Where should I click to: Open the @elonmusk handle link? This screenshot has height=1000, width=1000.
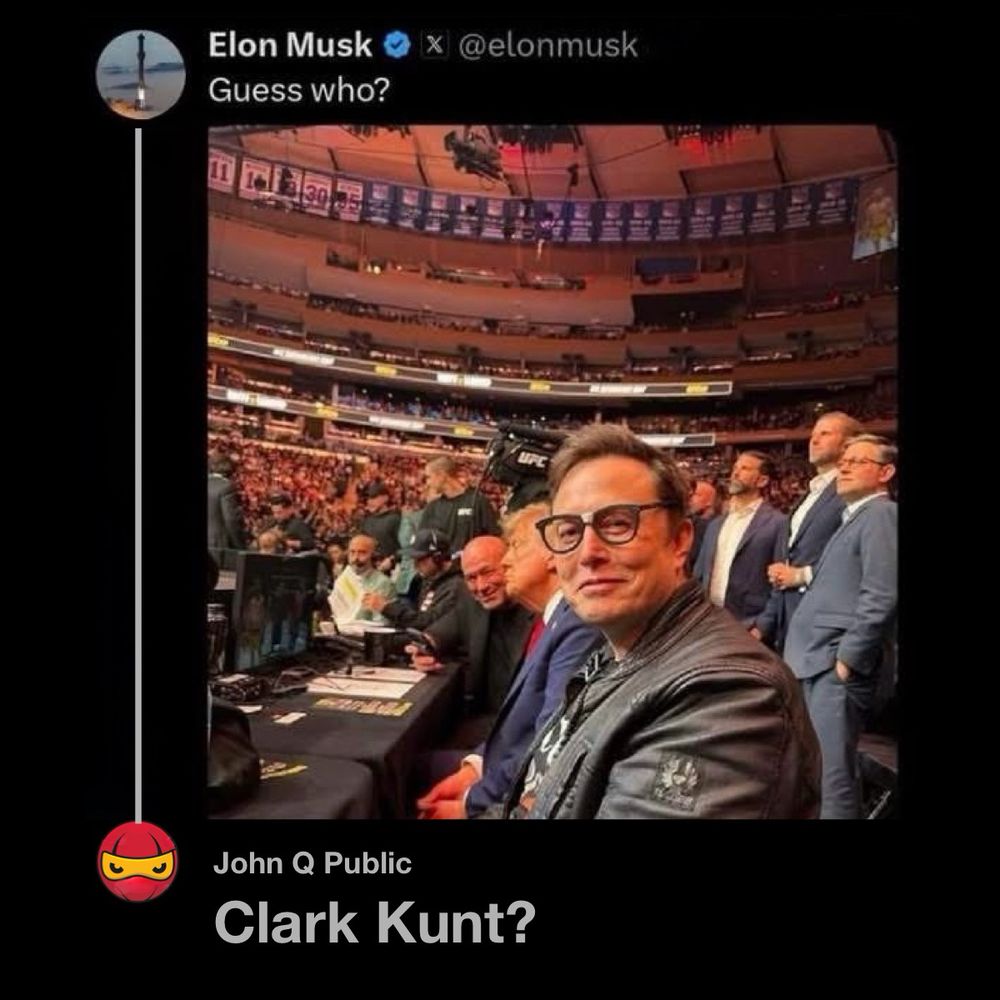click(x=548, y=46)
